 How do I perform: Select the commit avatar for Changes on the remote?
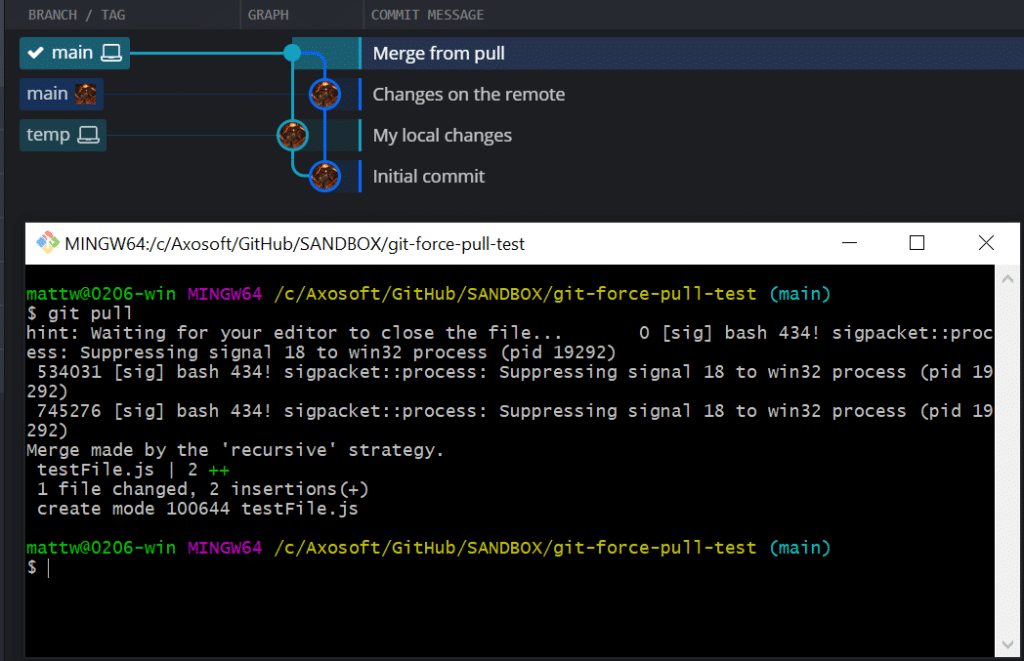324,93
